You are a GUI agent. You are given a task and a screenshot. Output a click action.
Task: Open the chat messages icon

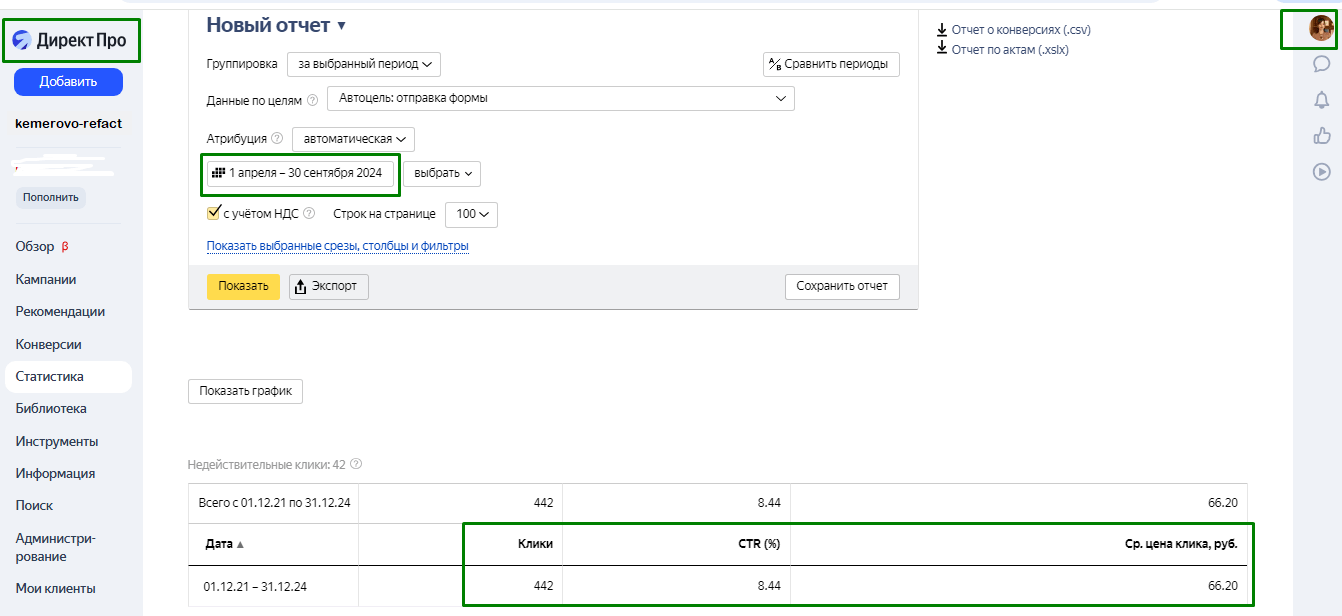click(1321, 64)
